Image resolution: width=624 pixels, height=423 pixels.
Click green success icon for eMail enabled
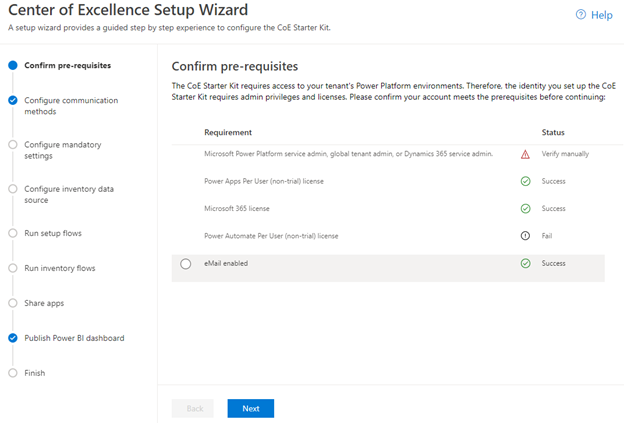pos(525,263)
